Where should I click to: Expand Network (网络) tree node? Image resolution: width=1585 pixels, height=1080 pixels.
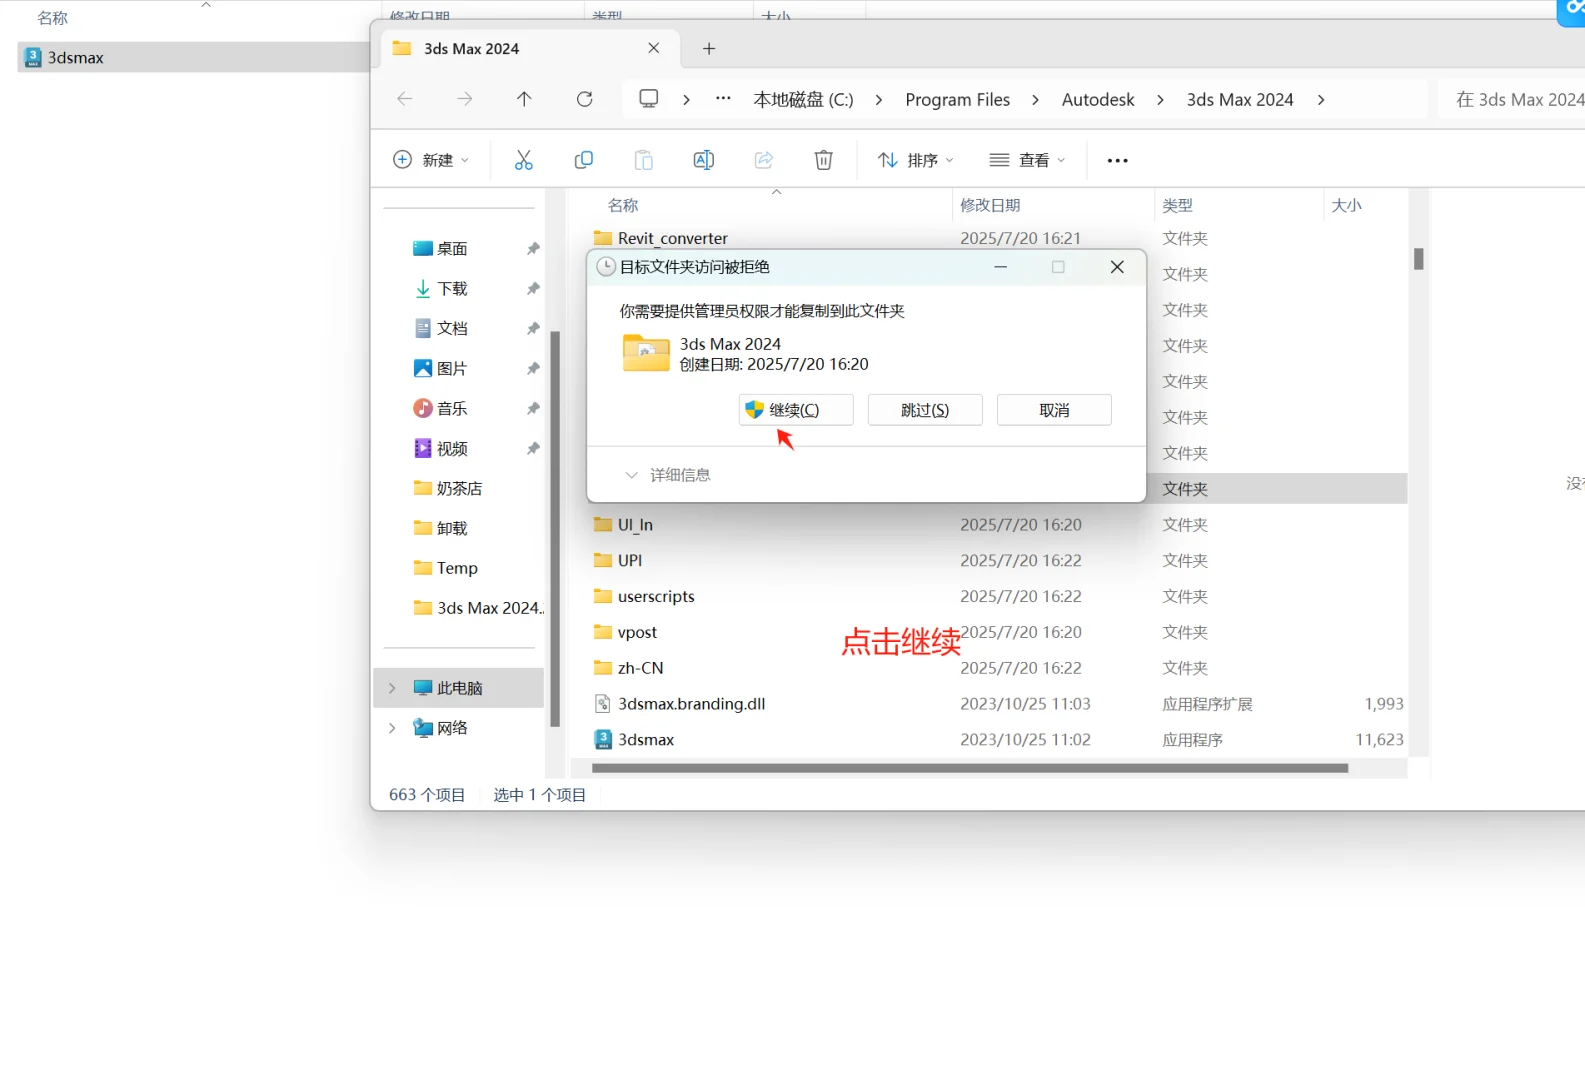click(x=392, y=728)
